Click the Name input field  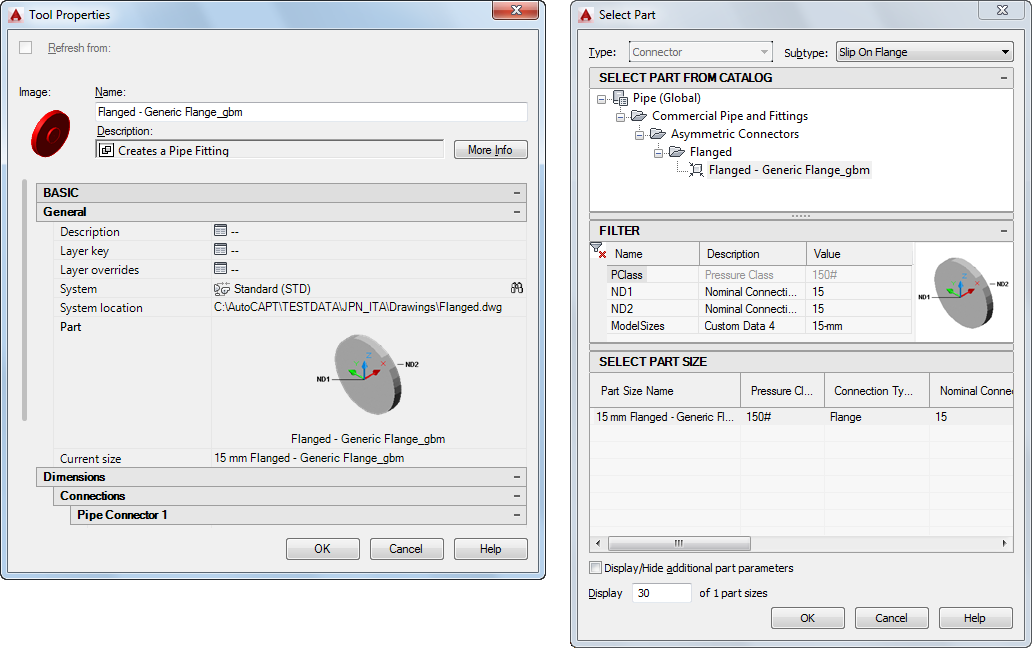point(311,112)
